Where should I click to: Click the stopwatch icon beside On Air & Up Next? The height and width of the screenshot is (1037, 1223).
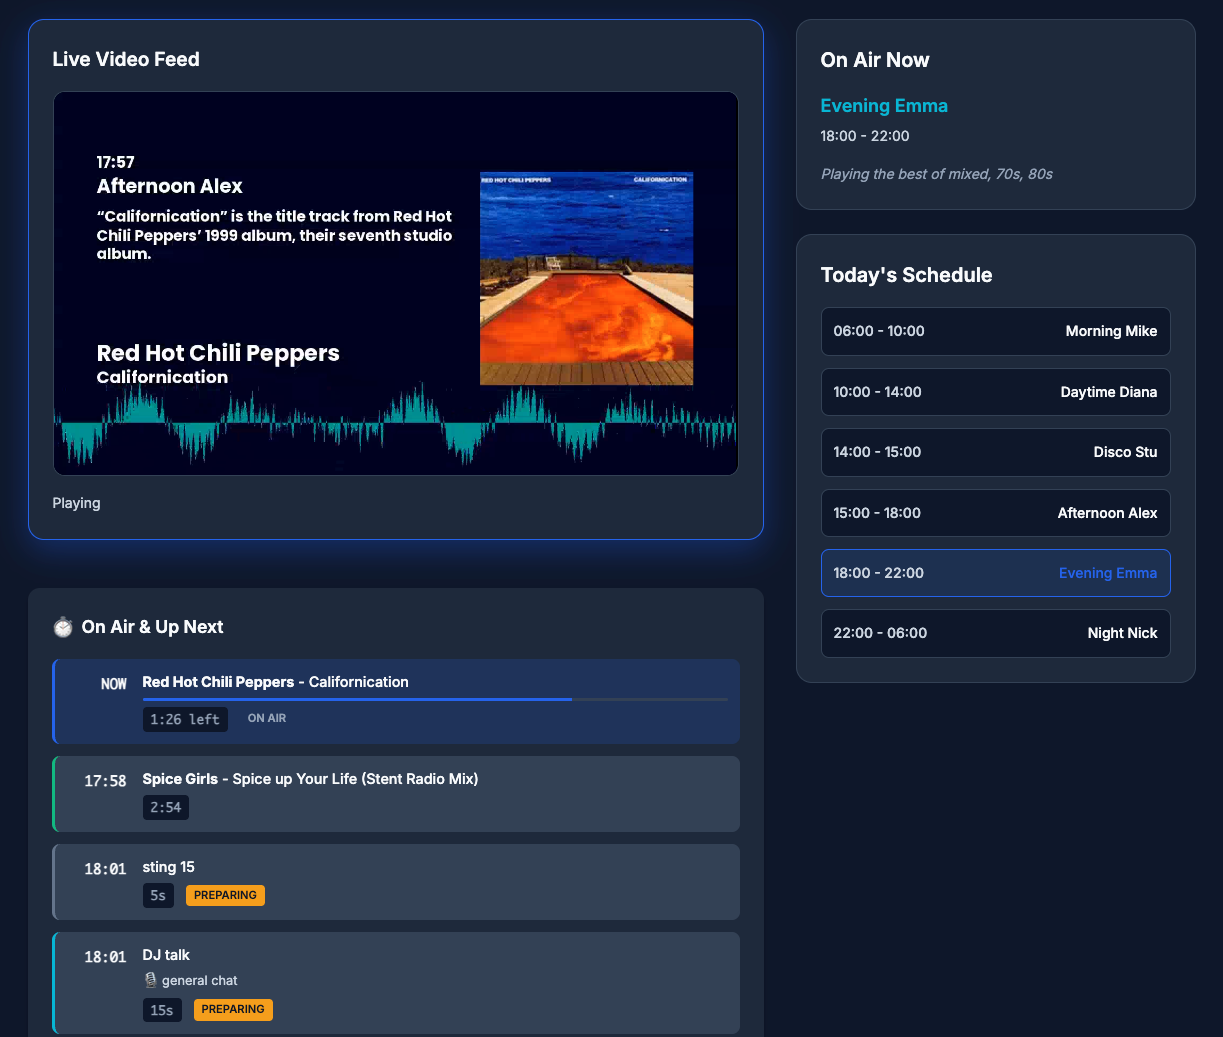coord(63,627)
